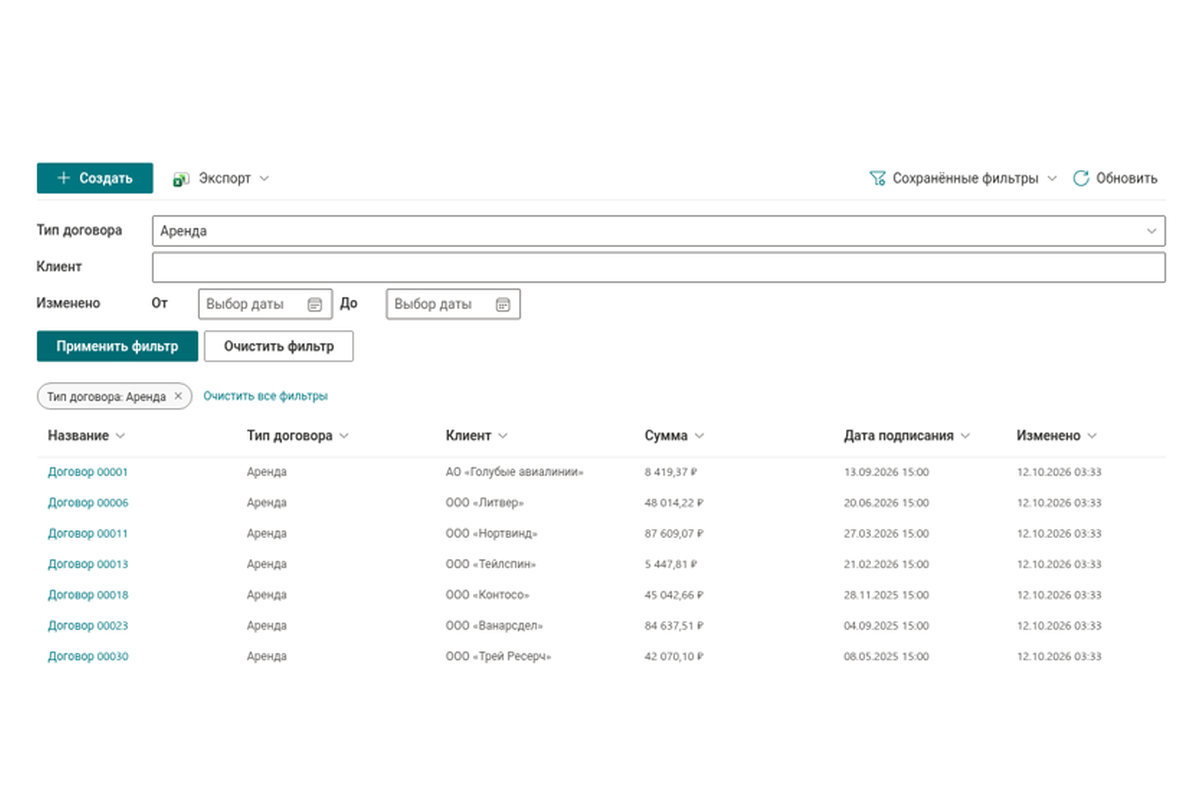Open the Клиент column header menu

tap(503, 436)
